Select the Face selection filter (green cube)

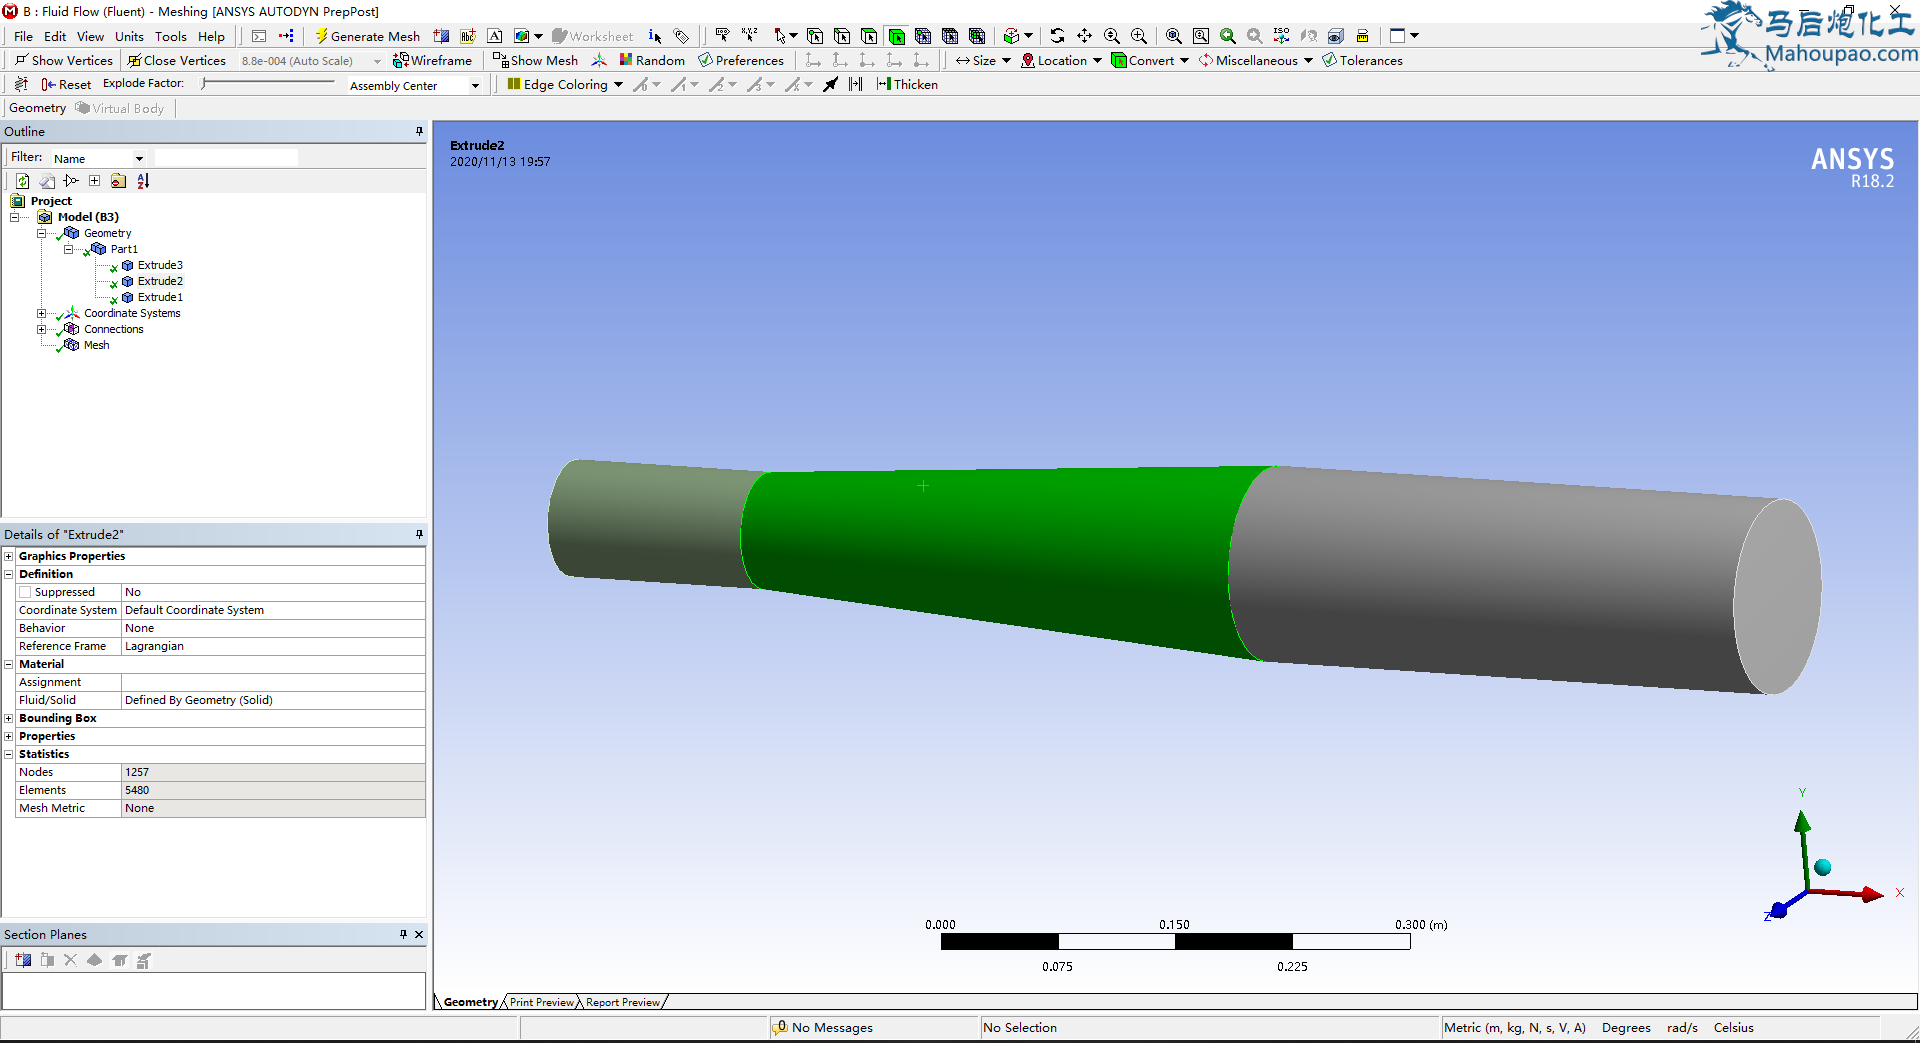896,36
